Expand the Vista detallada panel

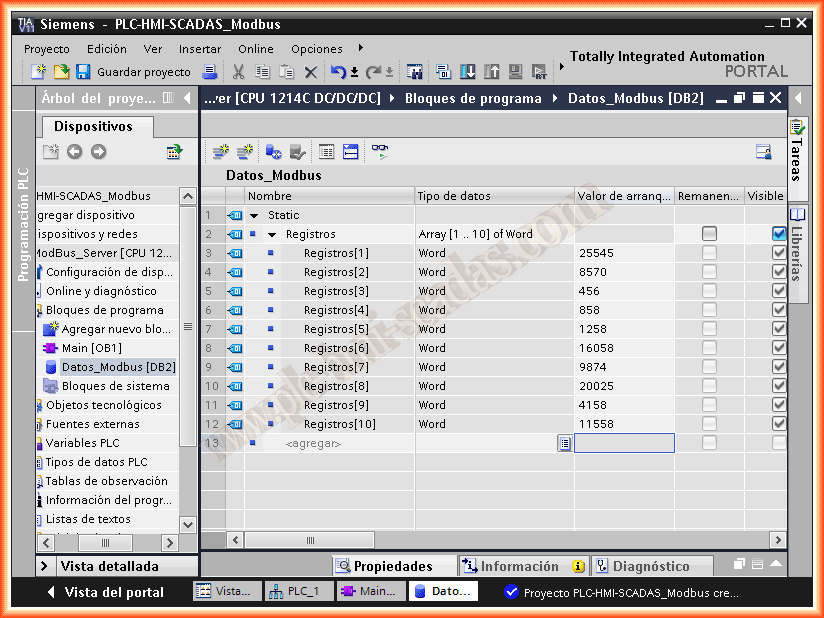pyautogui.click(x=45, y=566)
